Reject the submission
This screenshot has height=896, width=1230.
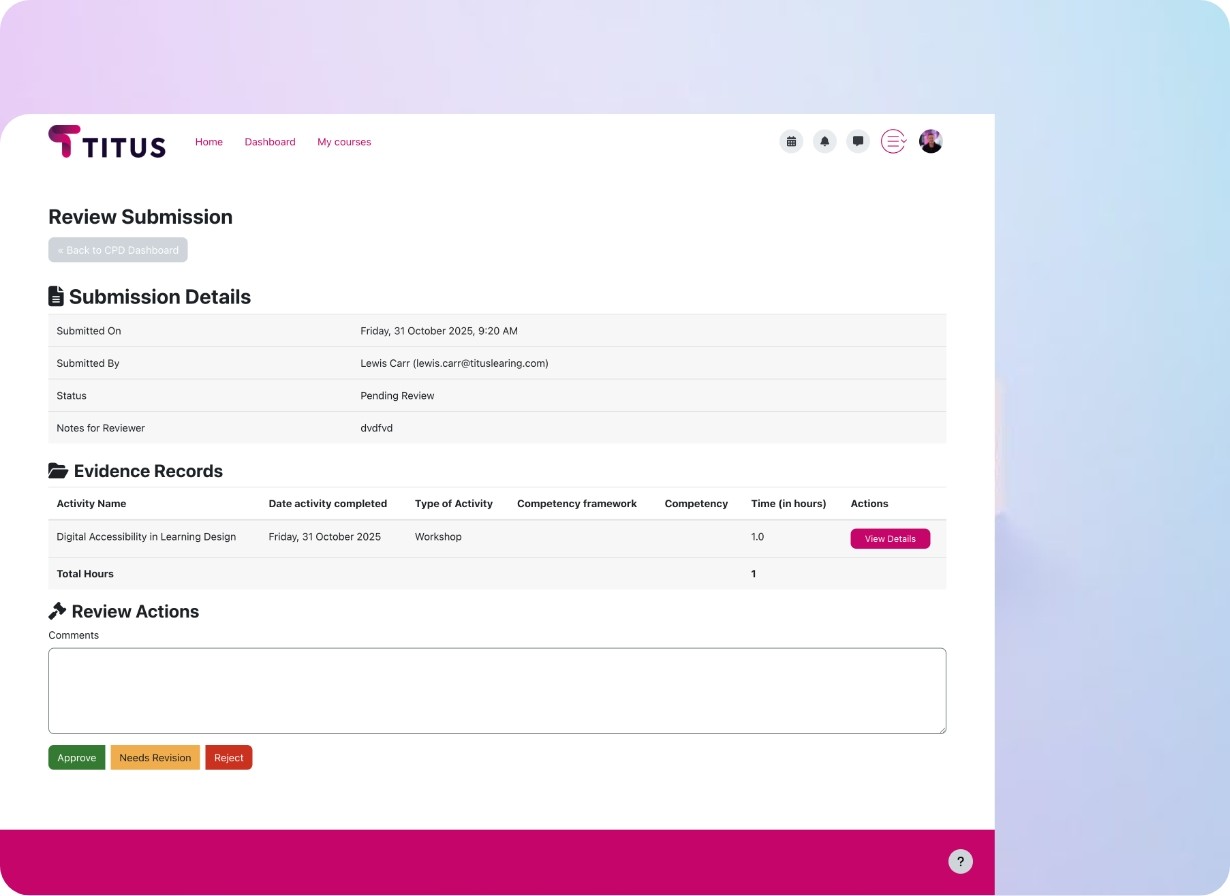[229, 758]
